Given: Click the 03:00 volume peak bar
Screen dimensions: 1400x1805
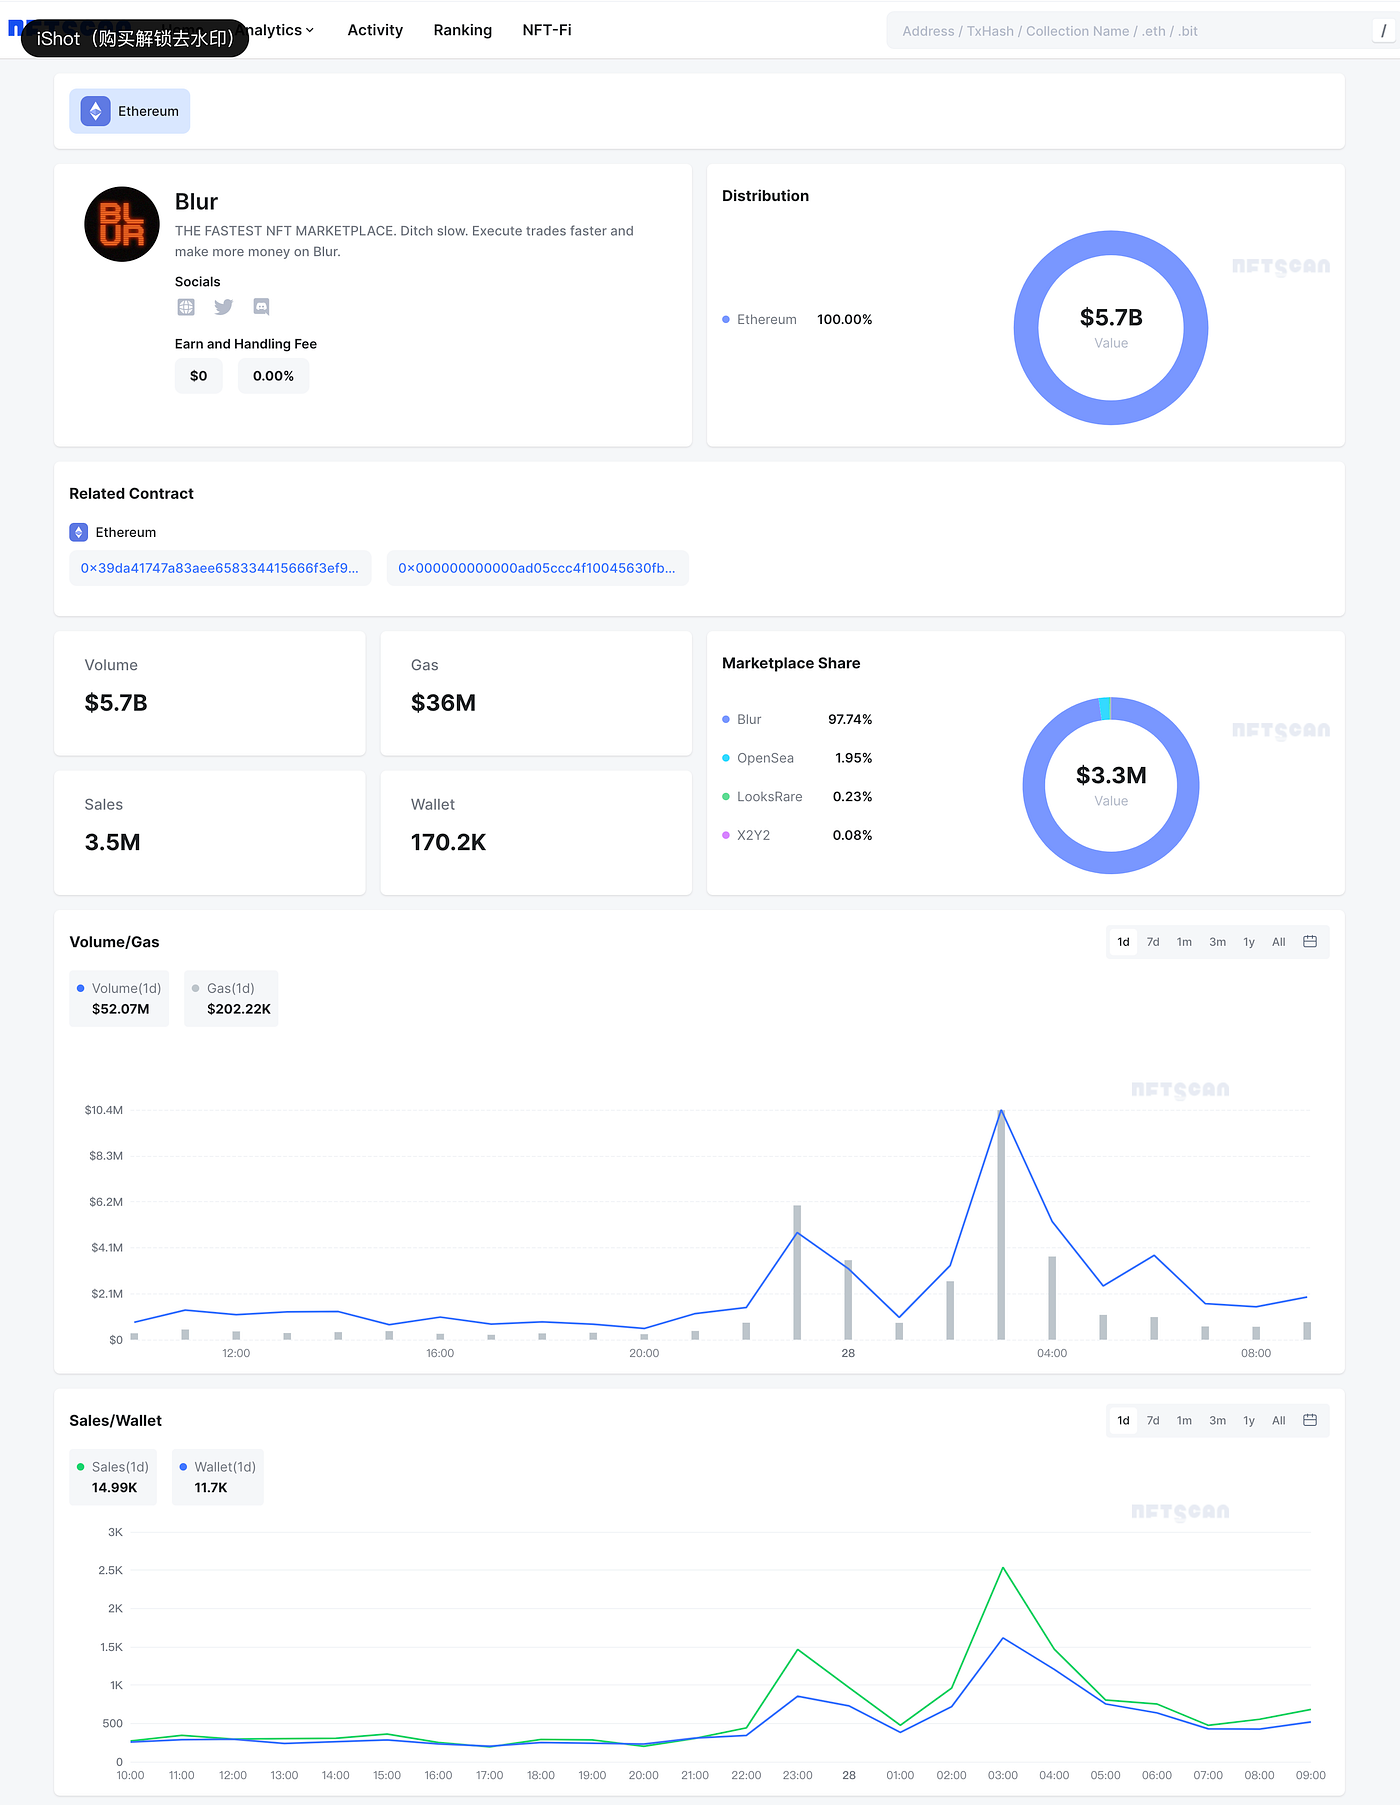Looking at the screenshot, I should click(x=1001, y=1224).
